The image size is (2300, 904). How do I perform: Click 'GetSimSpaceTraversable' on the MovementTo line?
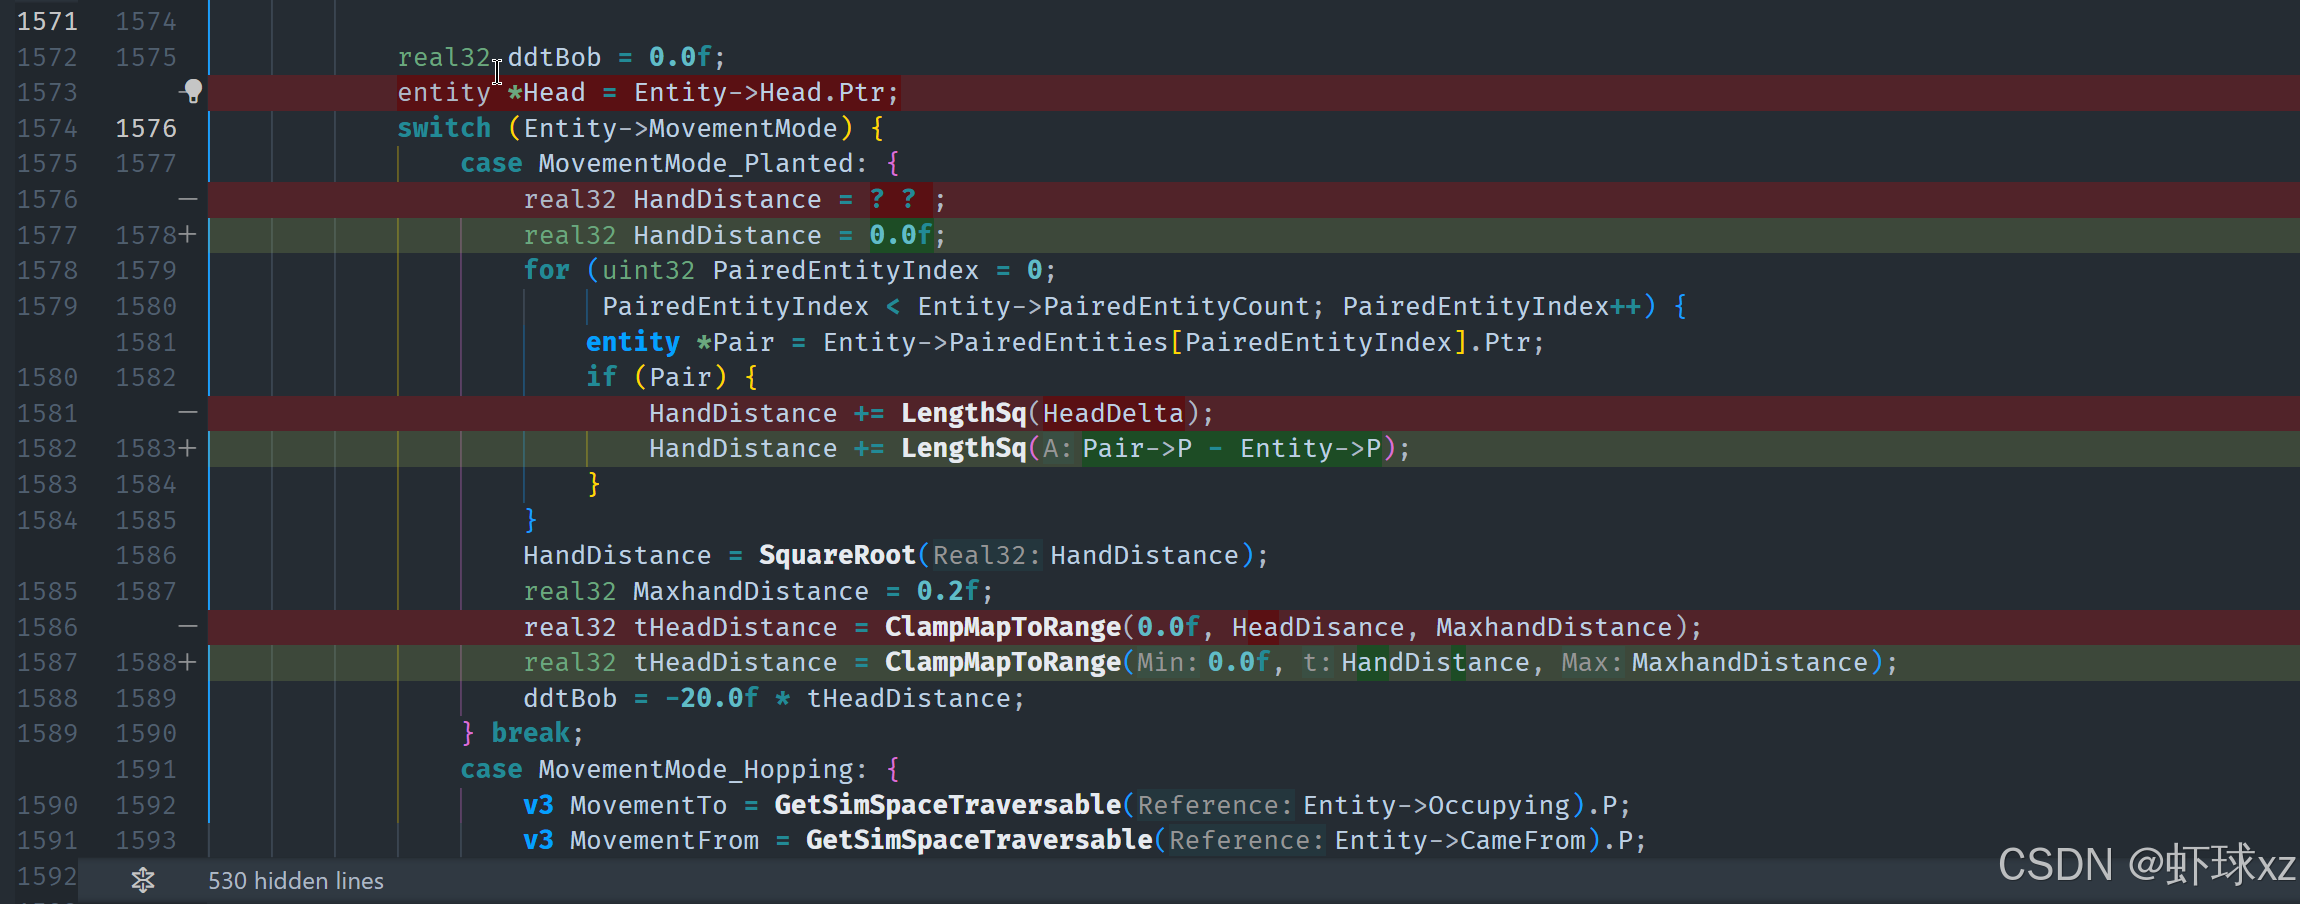pyautogui.click(x=948, y=805)
